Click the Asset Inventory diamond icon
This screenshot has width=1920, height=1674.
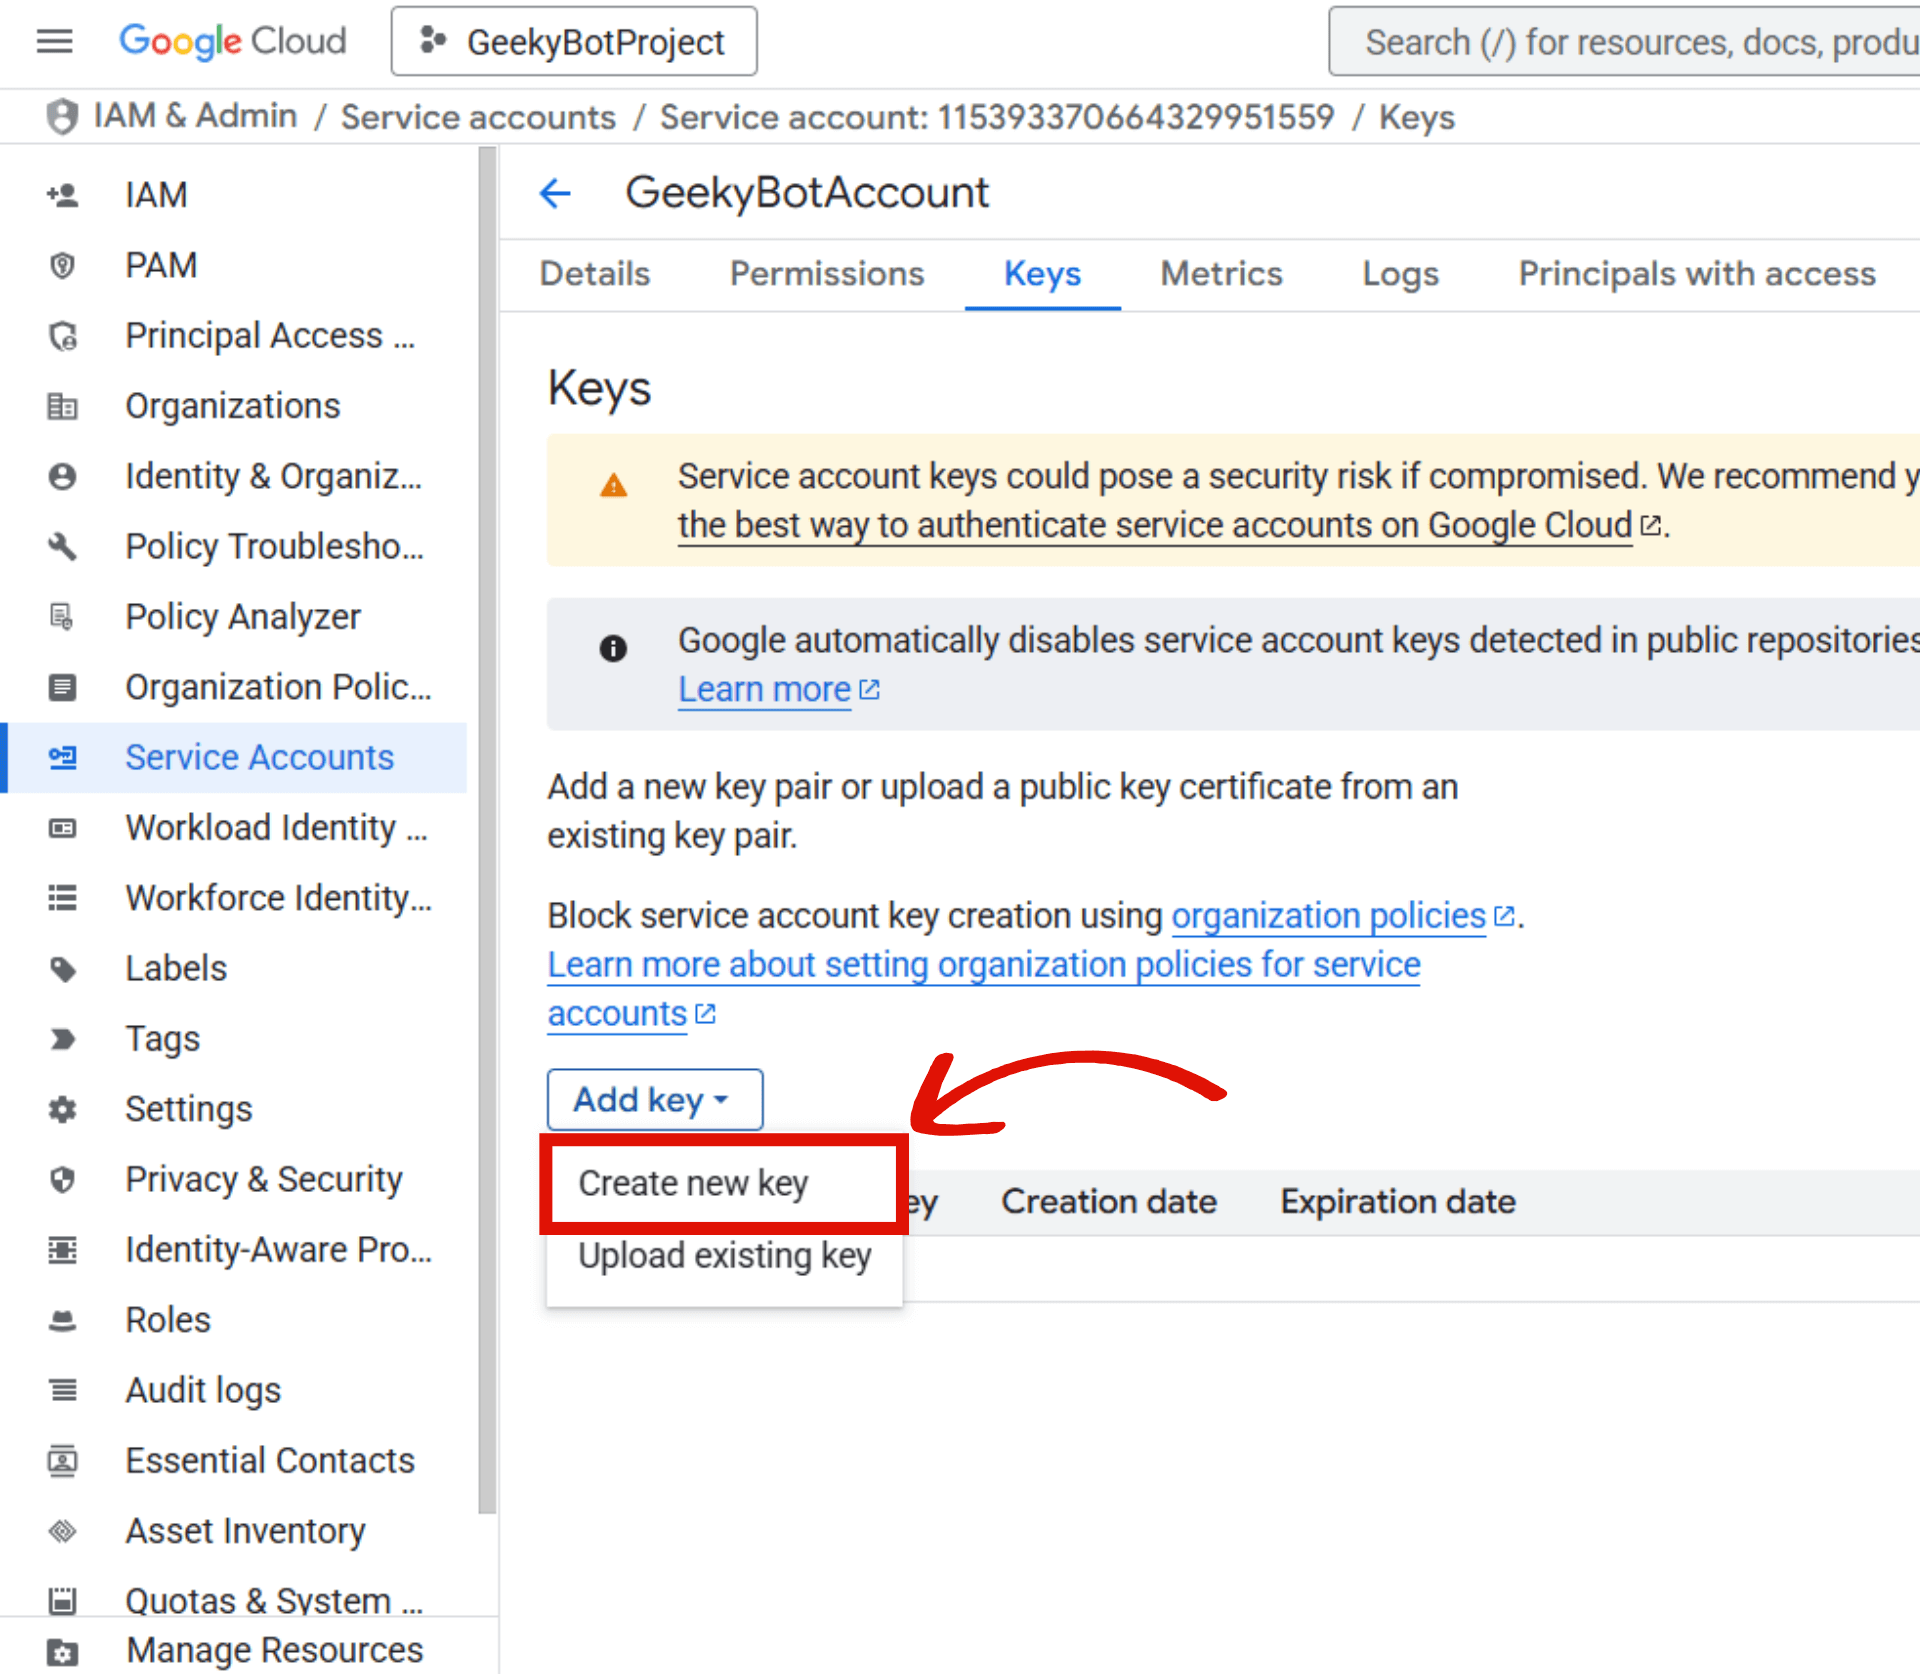(x=62, y=1531)
